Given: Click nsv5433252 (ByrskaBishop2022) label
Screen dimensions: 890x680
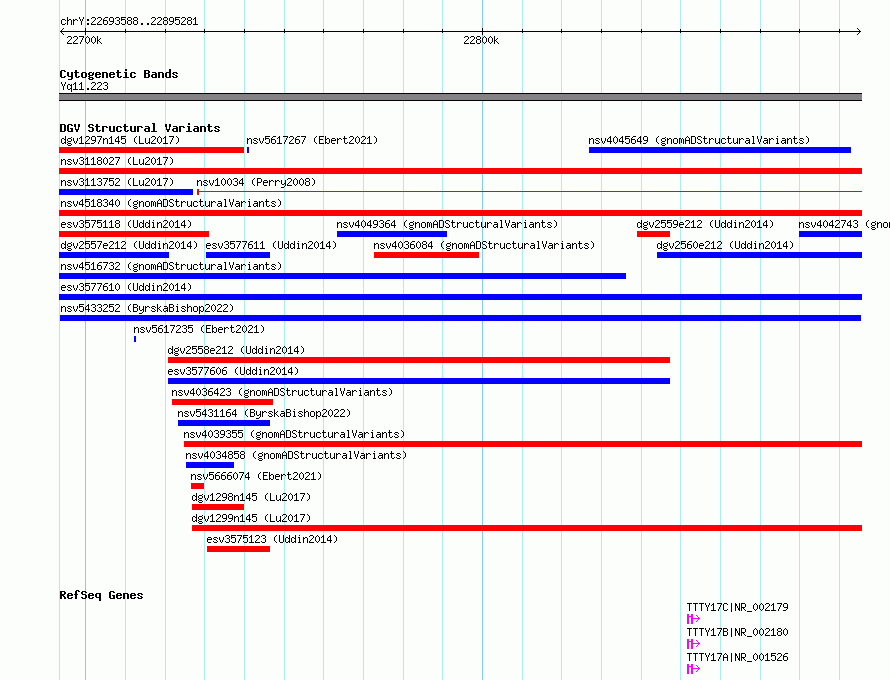Looking at the screenshot, I should click(x=147, y=308).
